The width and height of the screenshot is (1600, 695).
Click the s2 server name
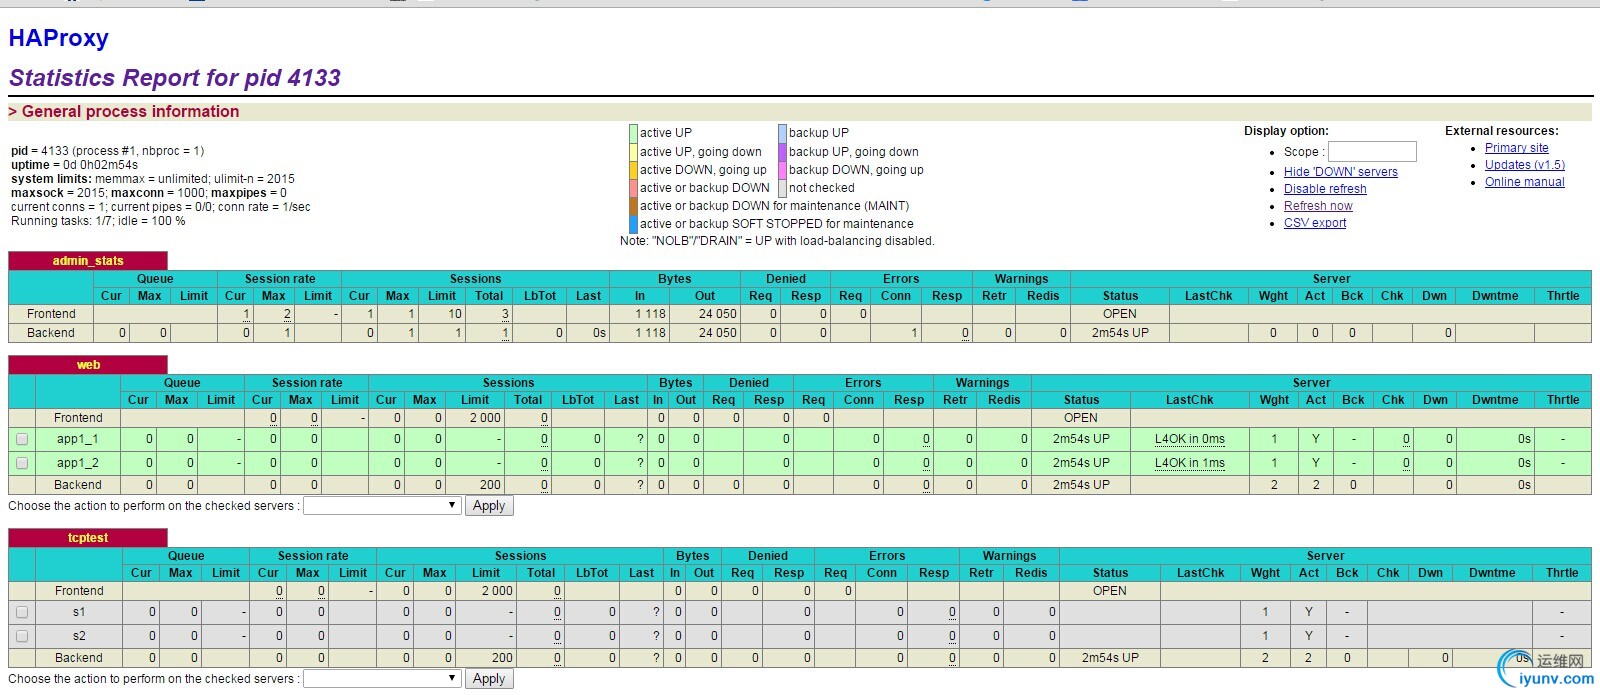(79, 636)
